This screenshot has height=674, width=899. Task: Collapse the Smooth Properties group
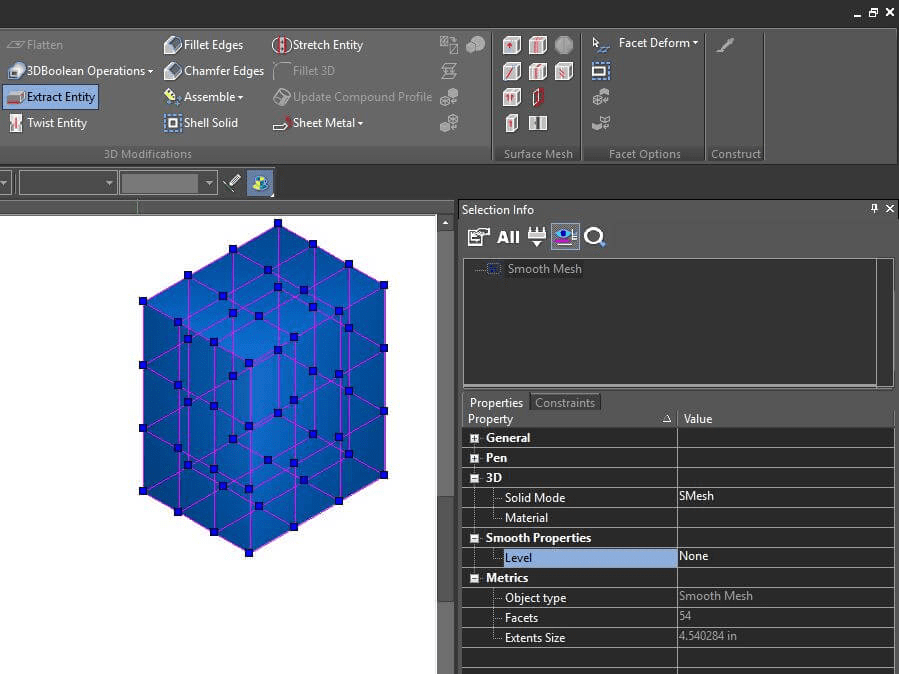tap(475, 538)
